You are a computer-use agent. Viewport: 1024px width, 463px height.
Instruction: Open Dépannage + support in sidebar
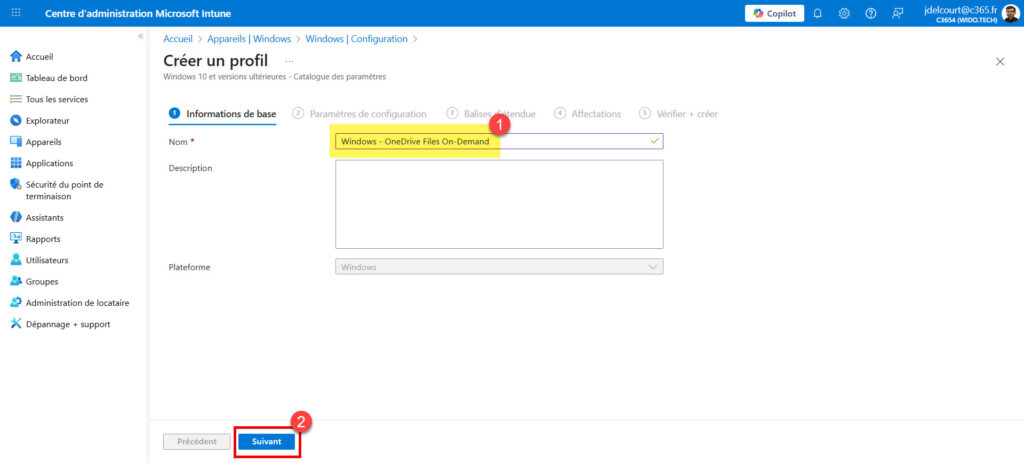(x=67, y=324)
